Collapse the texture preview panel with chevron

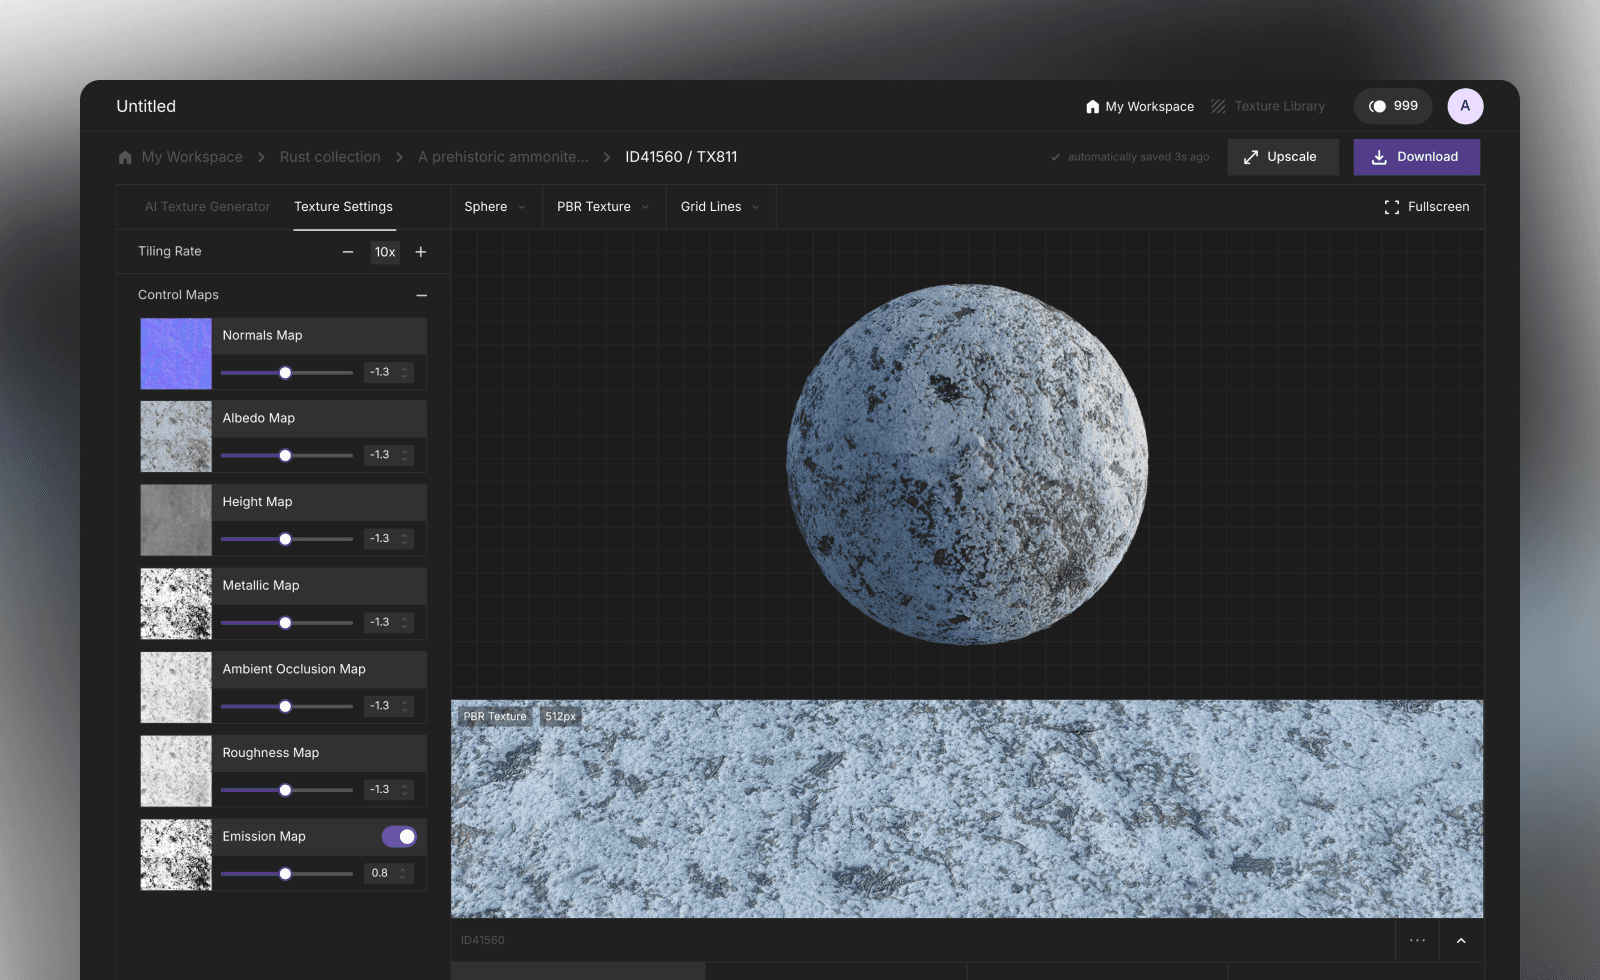1461,940
